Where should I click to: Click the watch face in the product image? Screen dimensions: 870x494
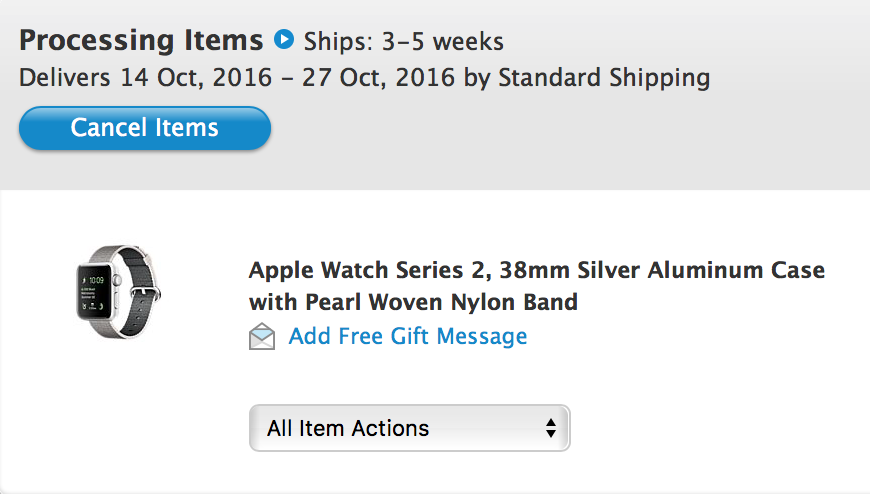(94, 291)
